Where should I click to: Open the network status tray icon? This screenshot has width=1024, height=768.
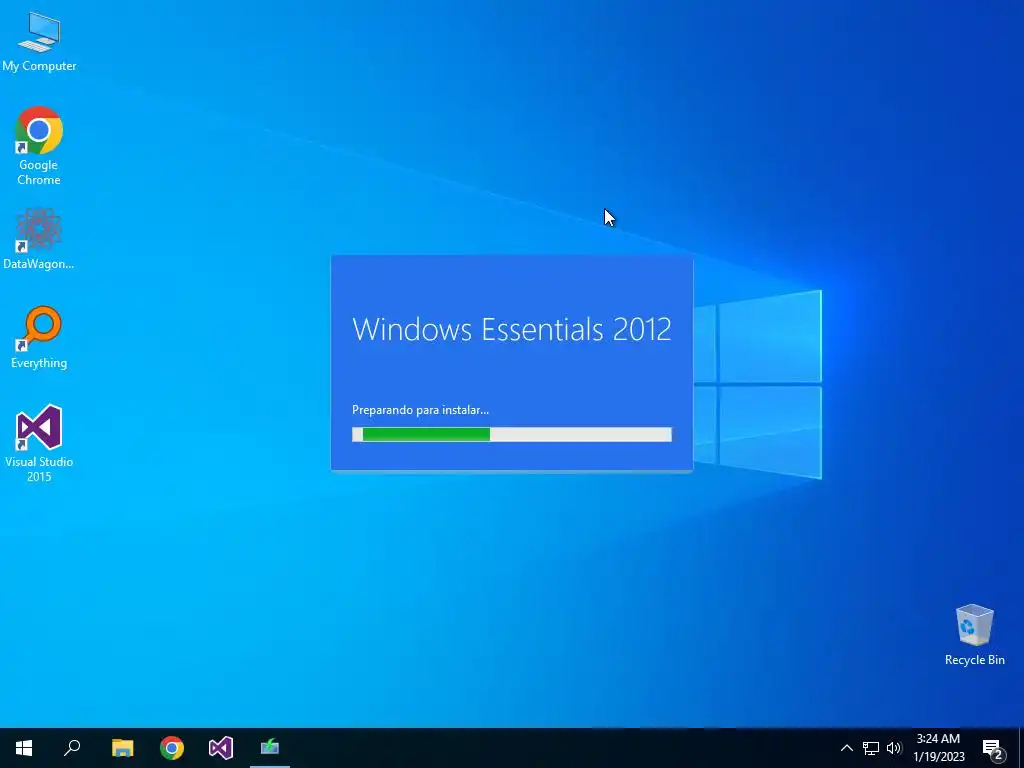[x=871, y=748]
